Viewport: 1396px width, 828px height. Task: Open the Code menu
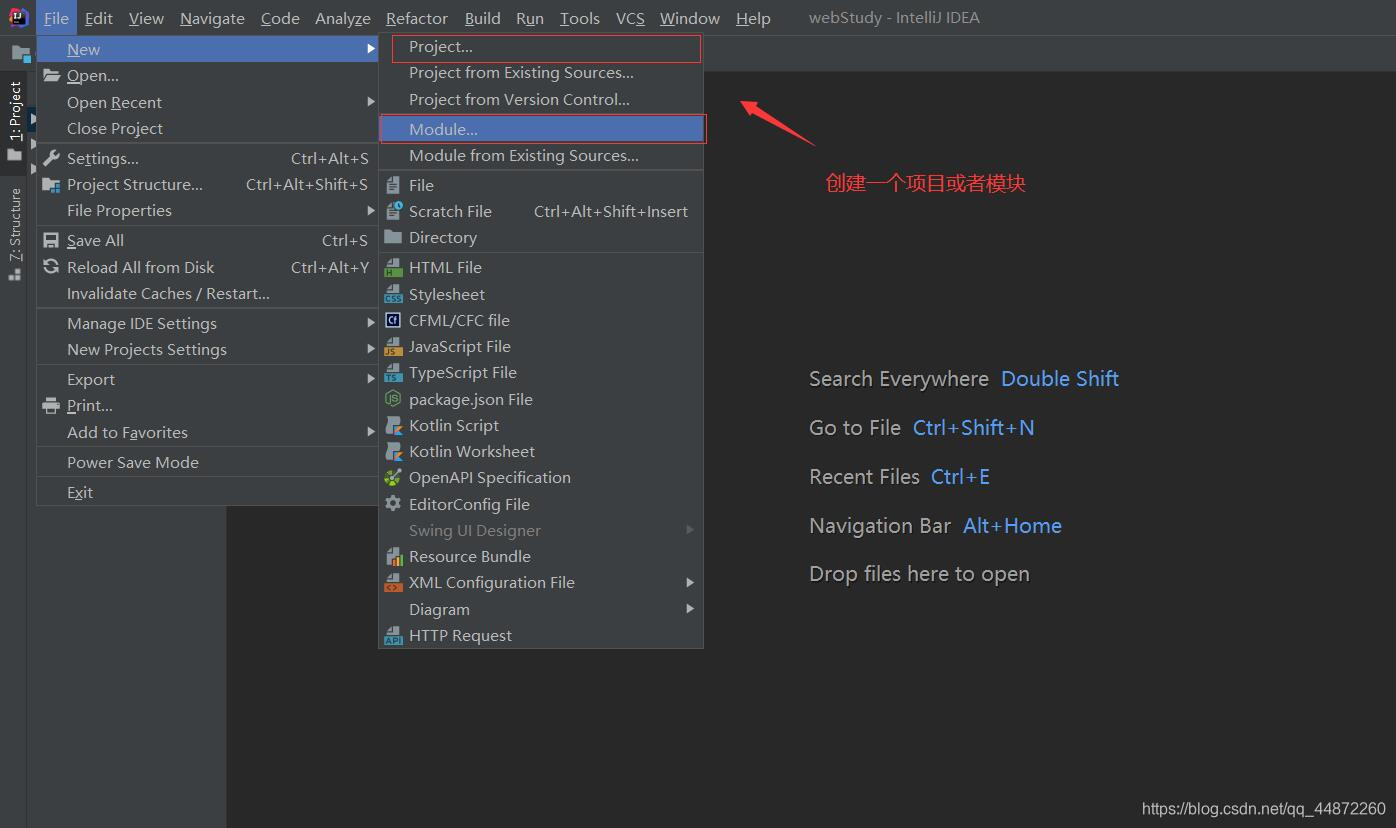(x=280, y=18)
